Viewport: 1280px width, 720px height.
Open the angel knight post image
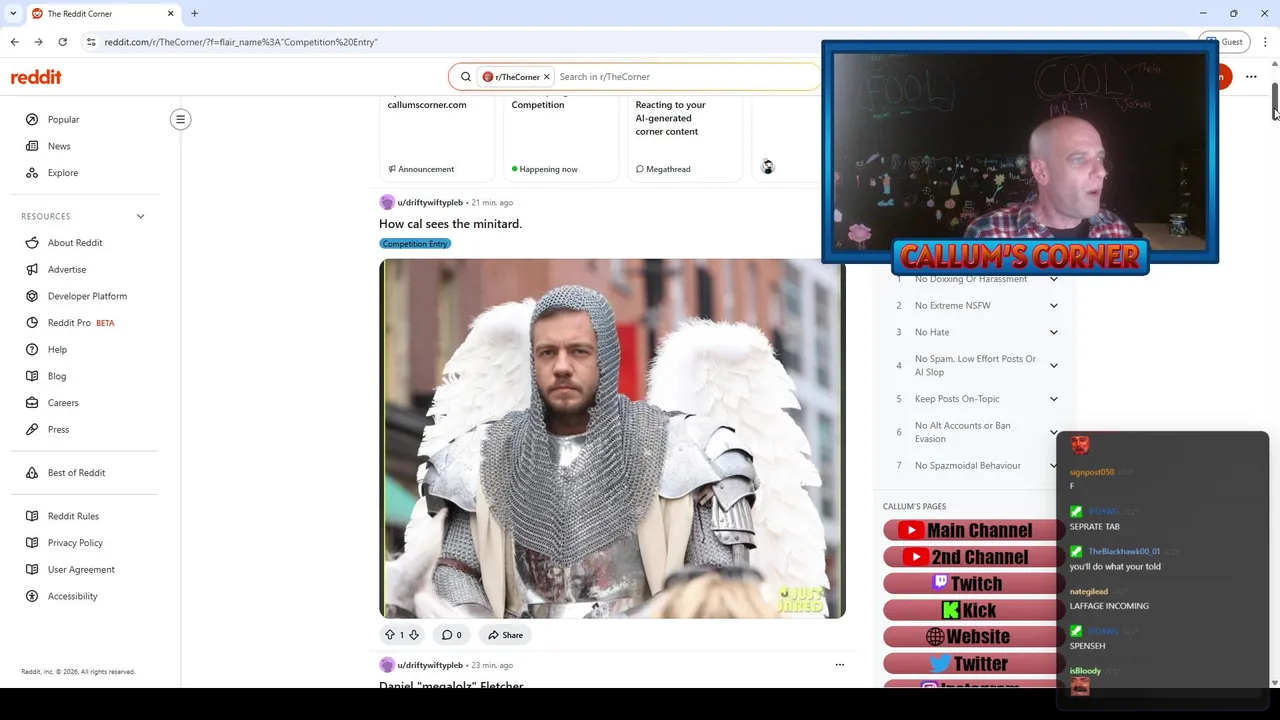click(612, 438)
